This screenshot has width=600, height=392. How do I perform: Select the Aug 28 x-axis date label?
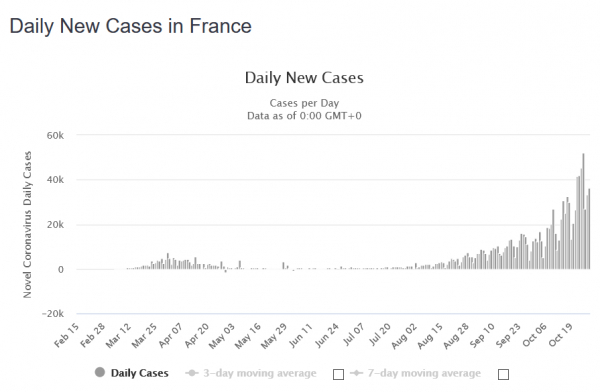tap(456, 336)
